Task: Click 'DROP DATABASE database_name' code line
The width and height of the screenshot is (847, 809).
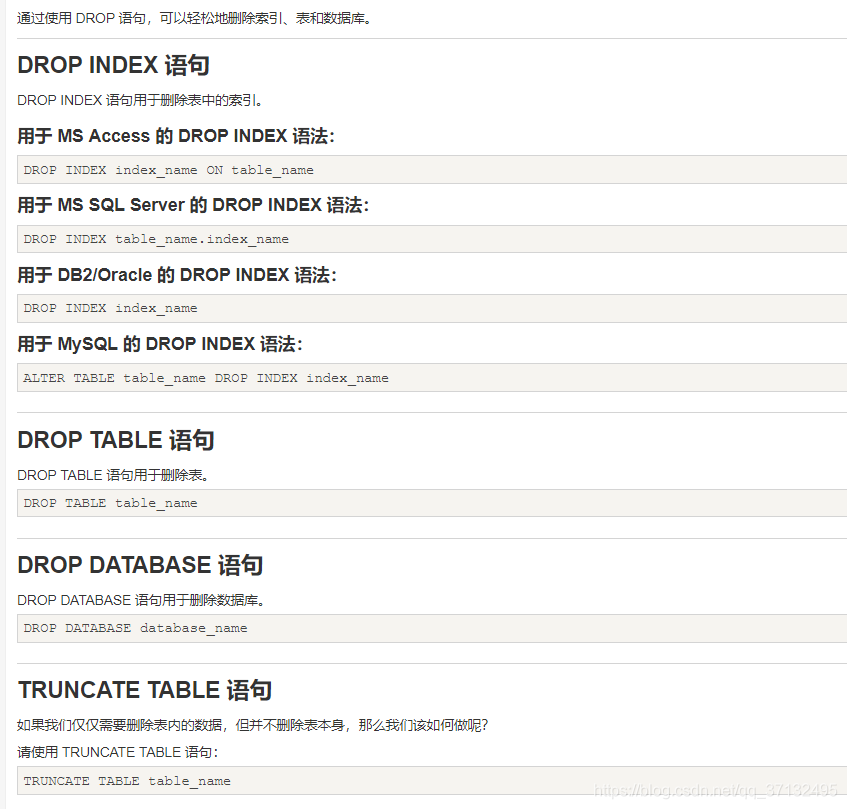Action: (136, 629)
